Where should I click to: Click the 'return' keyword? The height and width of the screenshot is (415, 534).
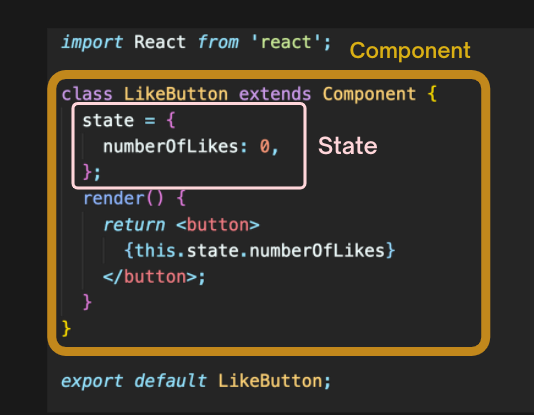click(134, 225)
